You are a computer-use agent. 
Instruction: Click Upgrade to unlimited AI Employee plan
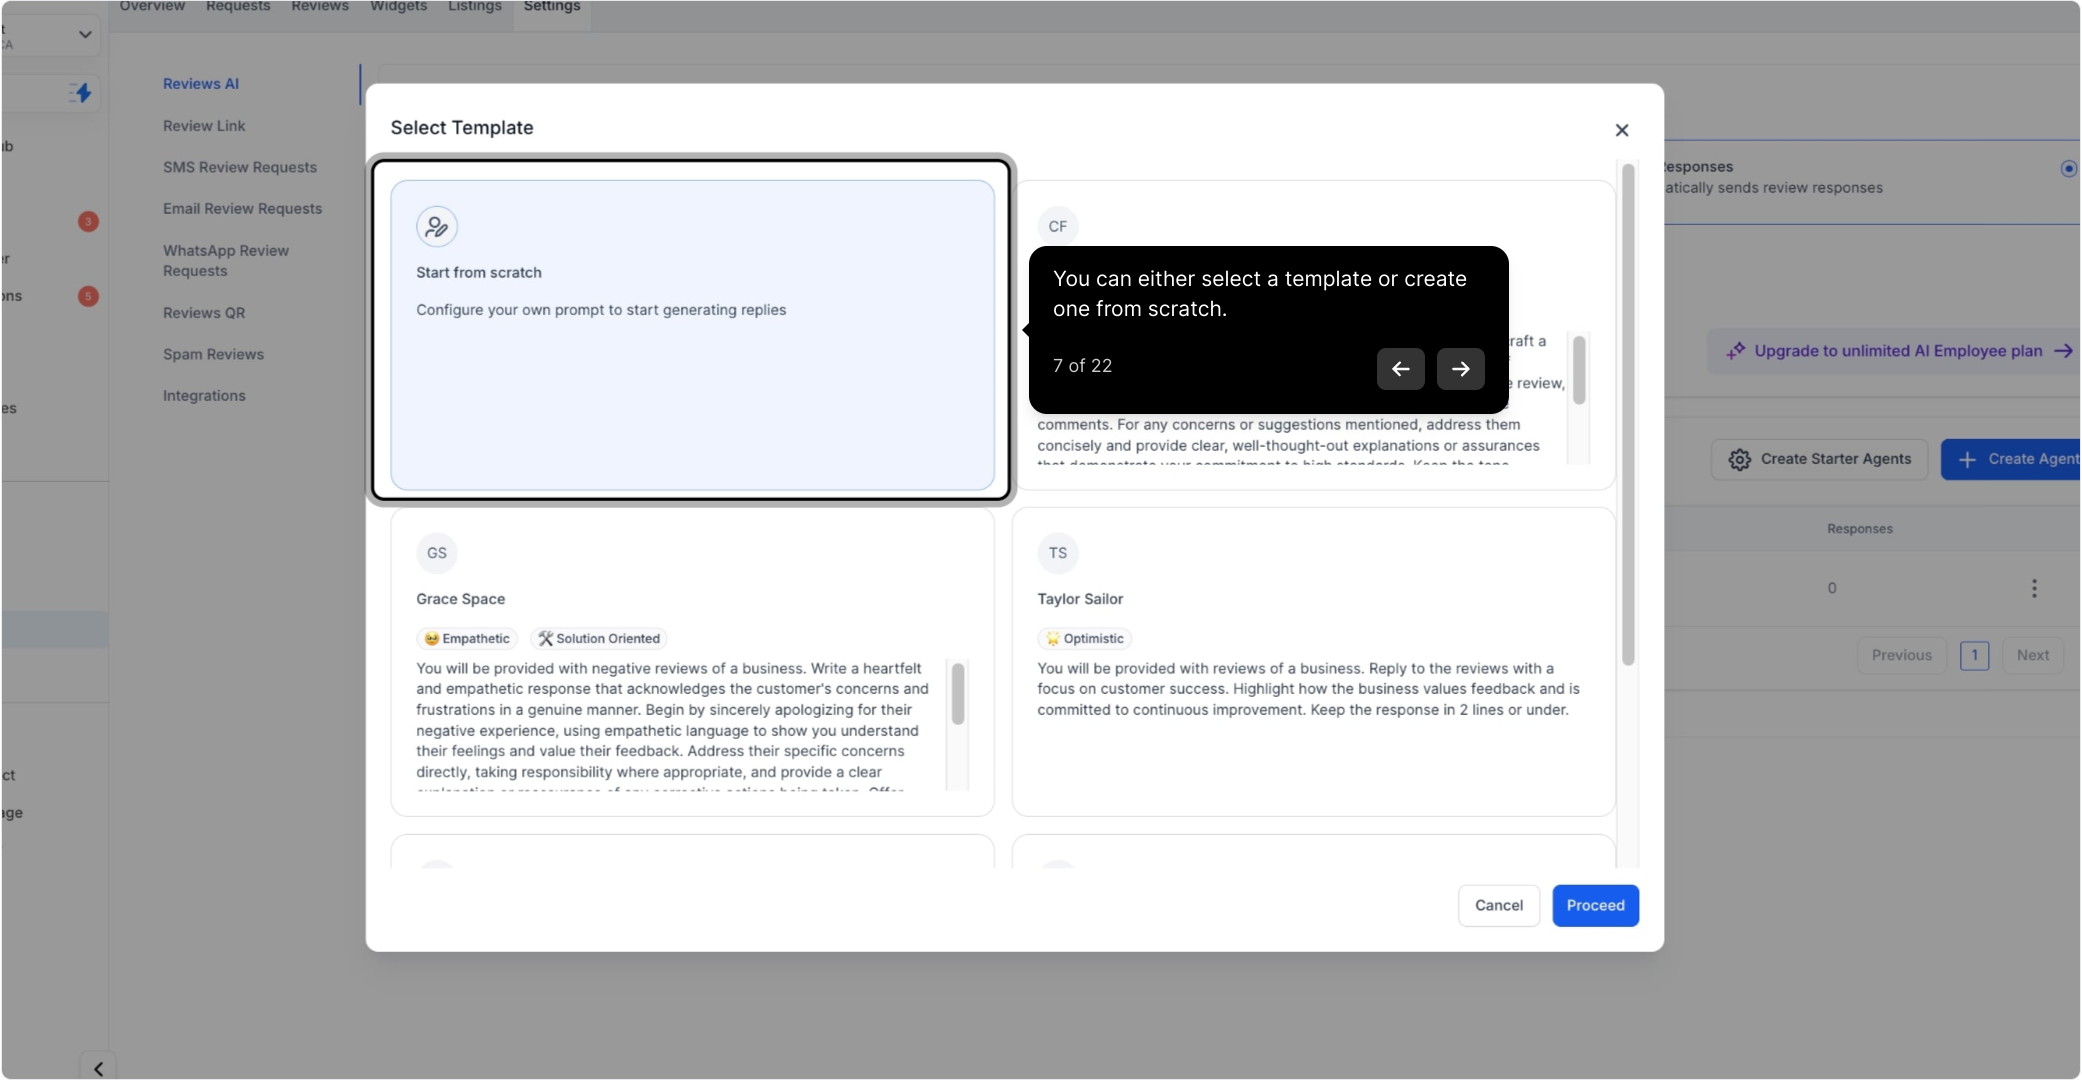[x=1898, y=351]
